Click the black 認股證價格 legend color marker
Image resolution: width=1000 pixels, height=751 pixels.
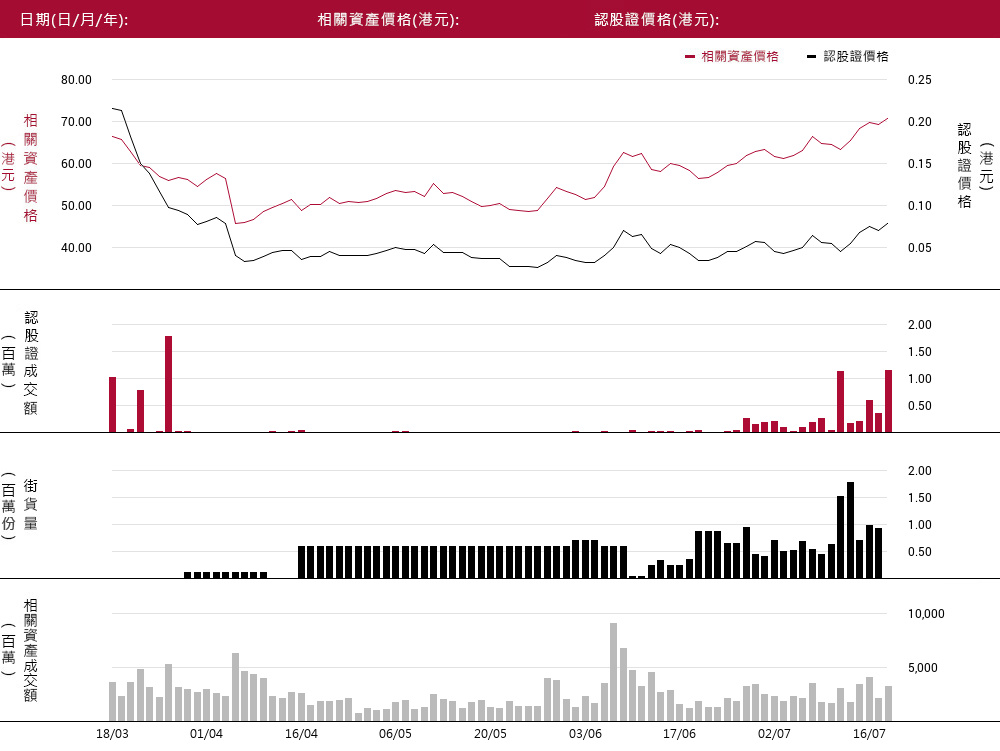811,57
